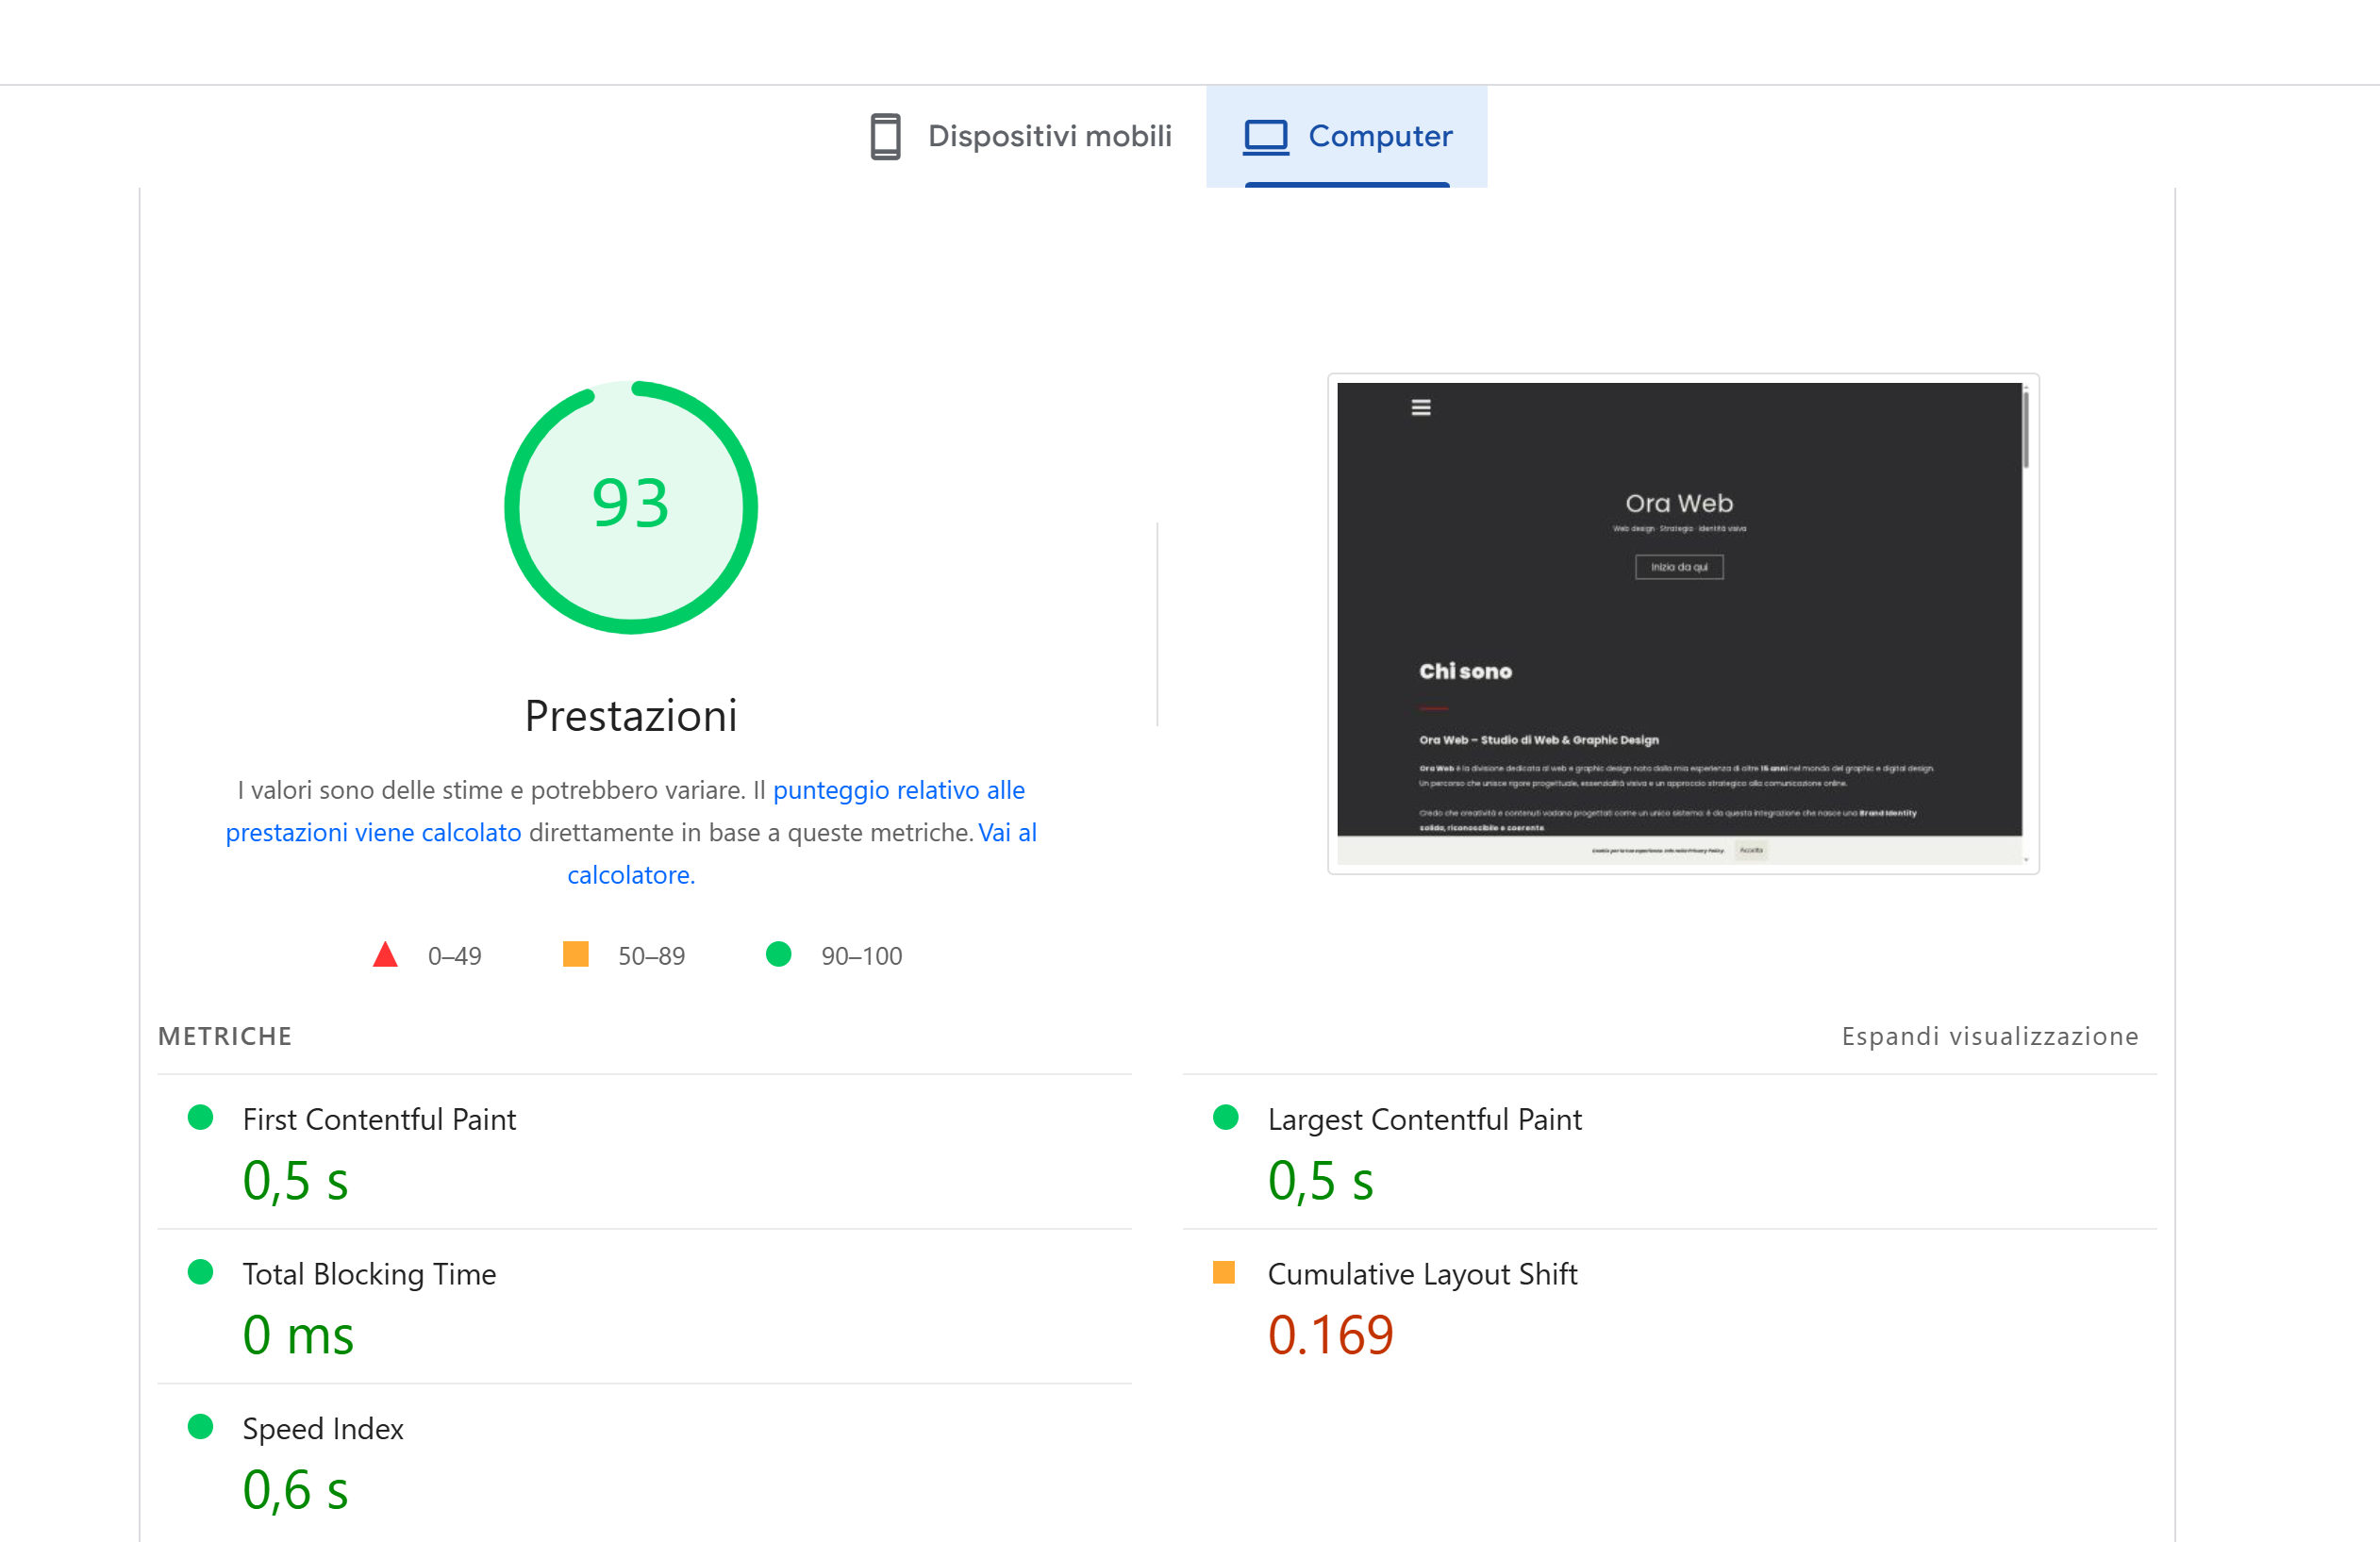The height and width of the screenshot is (1542, 2380).
Task: Click the orange square 50–89 legend icon
Action: (x=575, y=954)
